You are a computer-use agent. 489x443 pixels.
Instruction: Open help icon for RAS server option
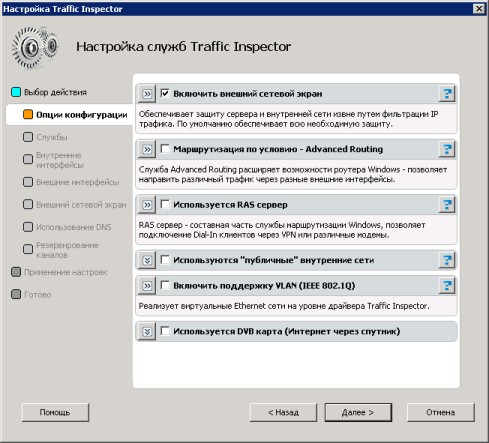pyautogui.click(x=447, y=205)
